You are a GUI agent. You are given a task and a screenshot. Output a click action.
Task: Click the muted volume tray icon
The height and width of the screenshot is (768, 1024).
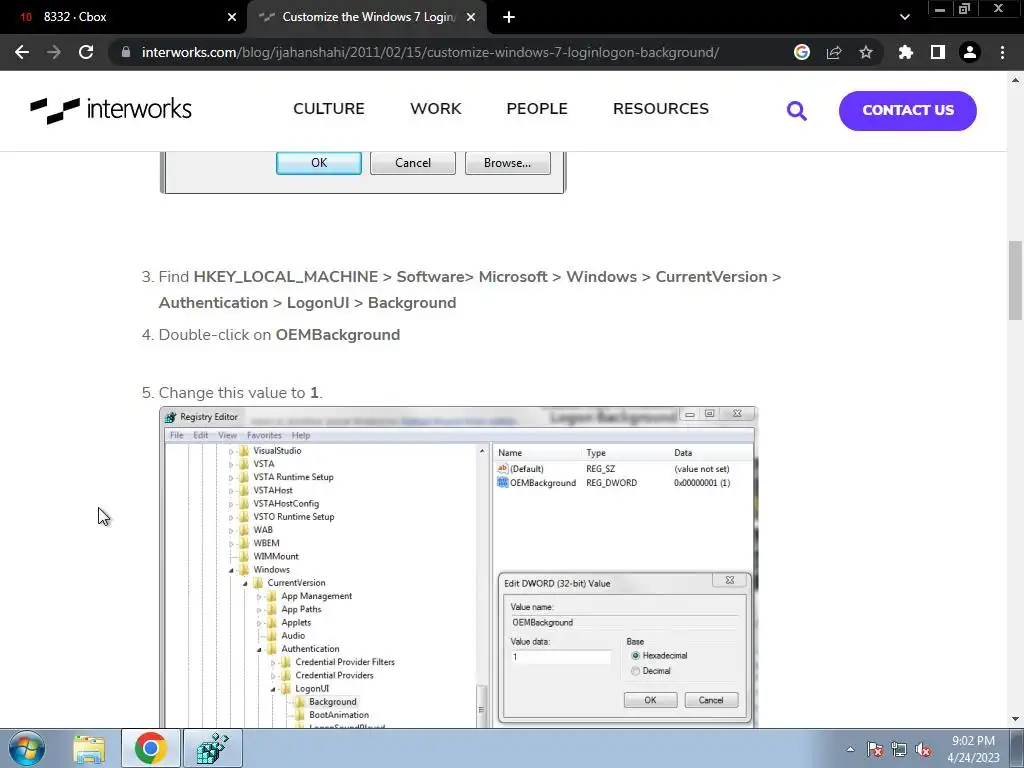point(923,749)
